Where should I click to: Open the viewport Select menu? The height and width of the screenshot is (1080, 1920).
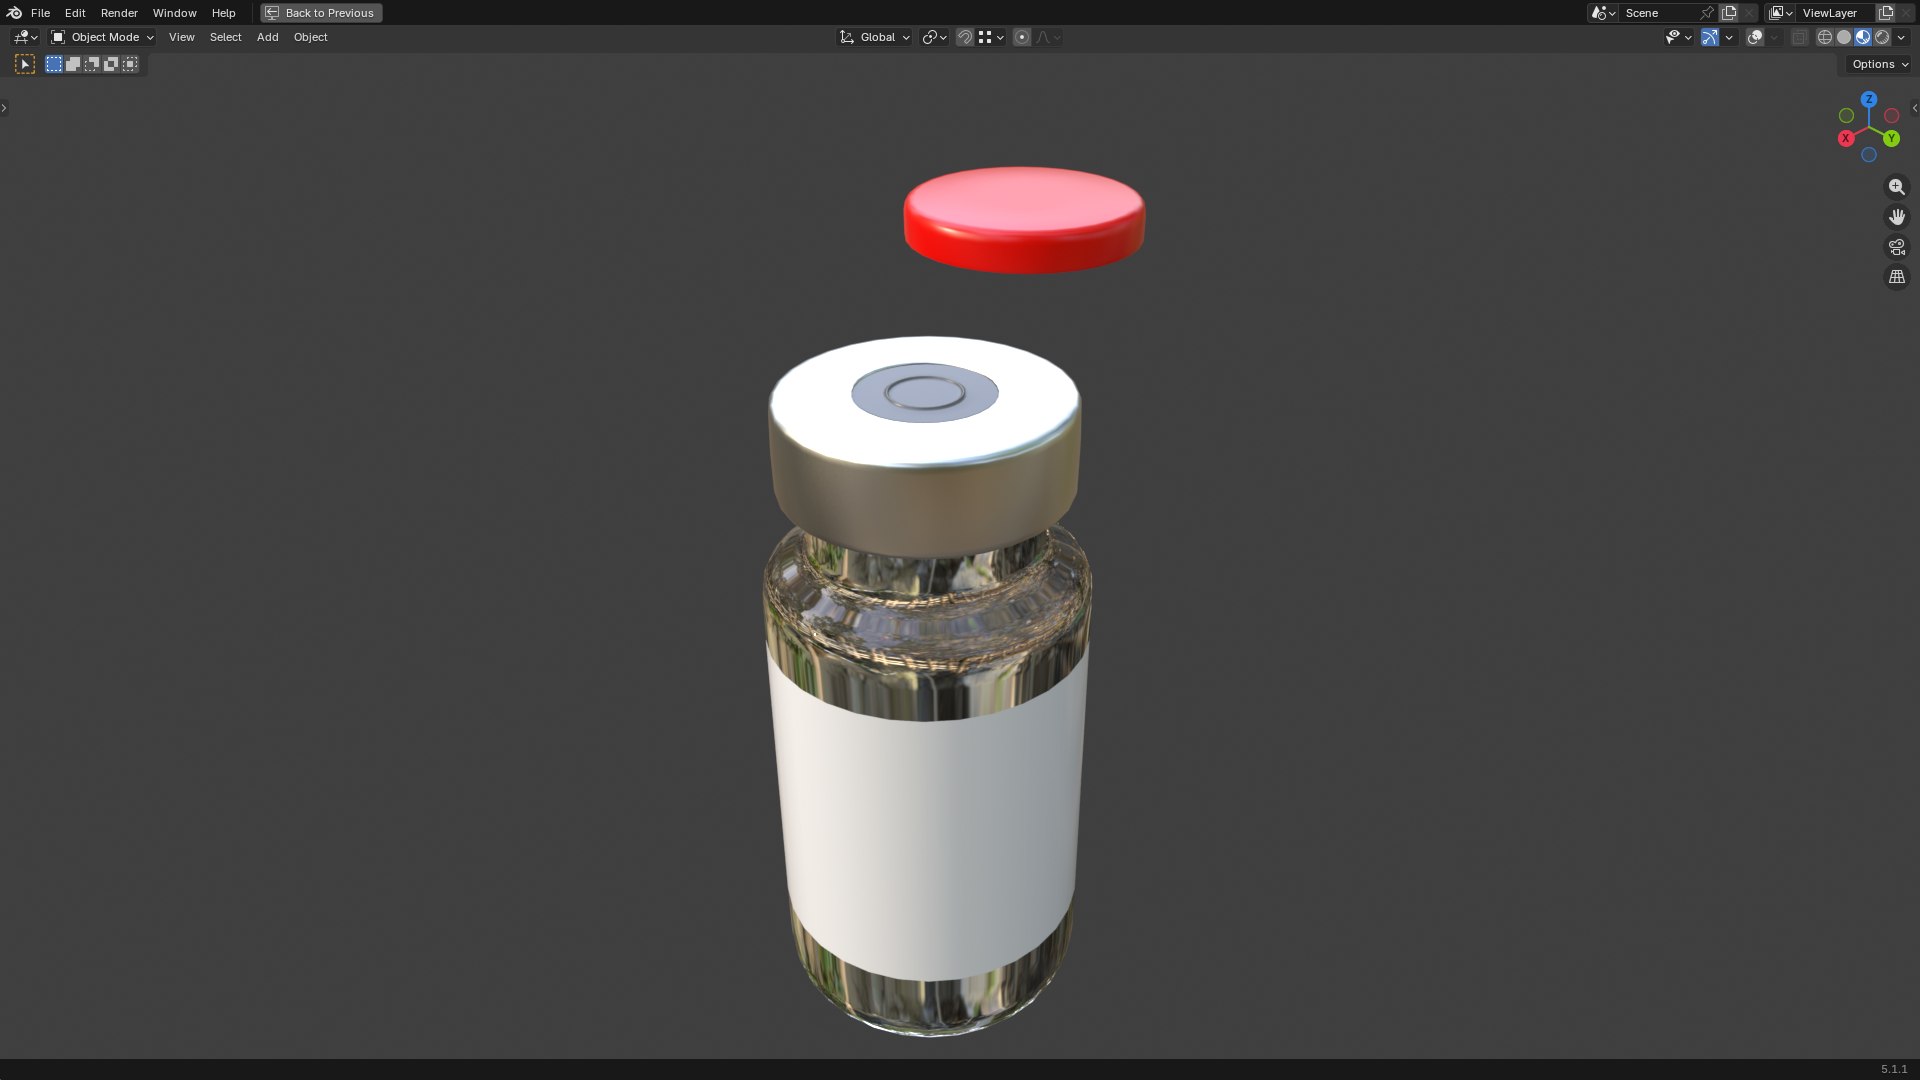pos(225,37)
